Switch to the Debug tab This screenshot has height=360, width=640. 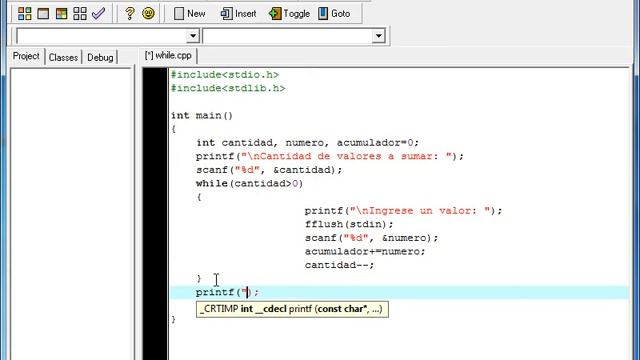[x=100, y=57]
